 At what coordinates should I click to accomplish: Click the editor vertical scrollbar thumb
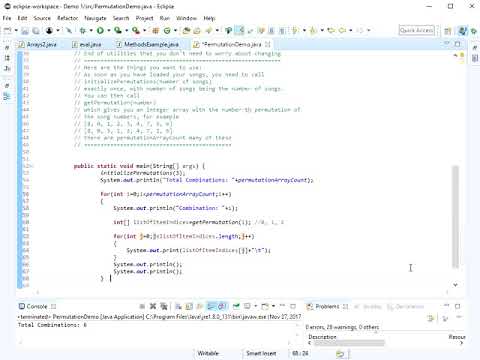[x=455, y=217]
